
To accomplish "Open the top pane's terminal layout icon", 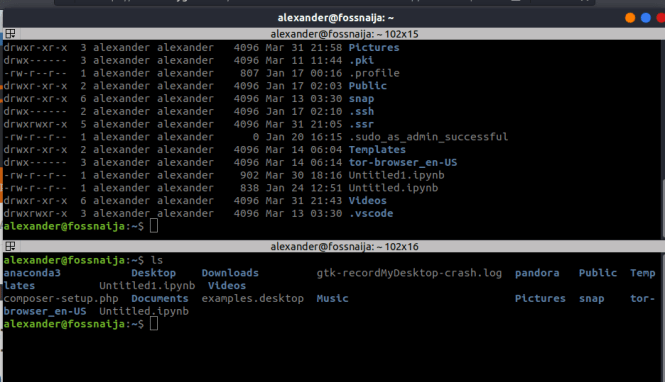I will click(10, 33).
